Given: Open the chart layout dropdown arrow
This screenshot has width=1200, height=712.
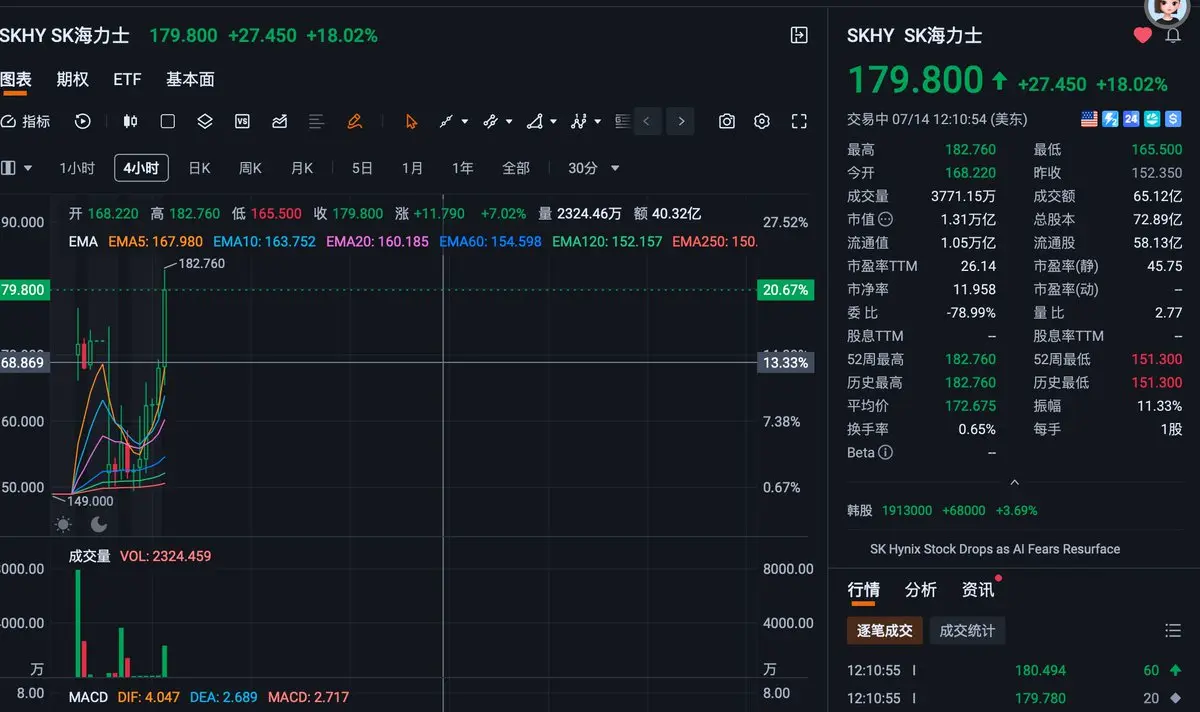Looking at the screenshot, I should [x=28, y=168].
